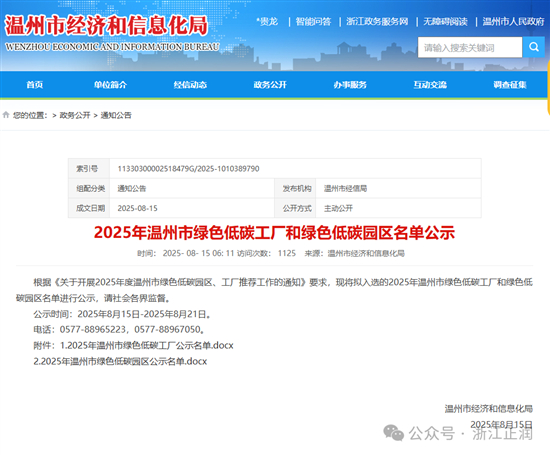The width and height of the screenshot is (550, 455).
Task: Open the 政务公开 navigation tab
Action: coord(270,85)
